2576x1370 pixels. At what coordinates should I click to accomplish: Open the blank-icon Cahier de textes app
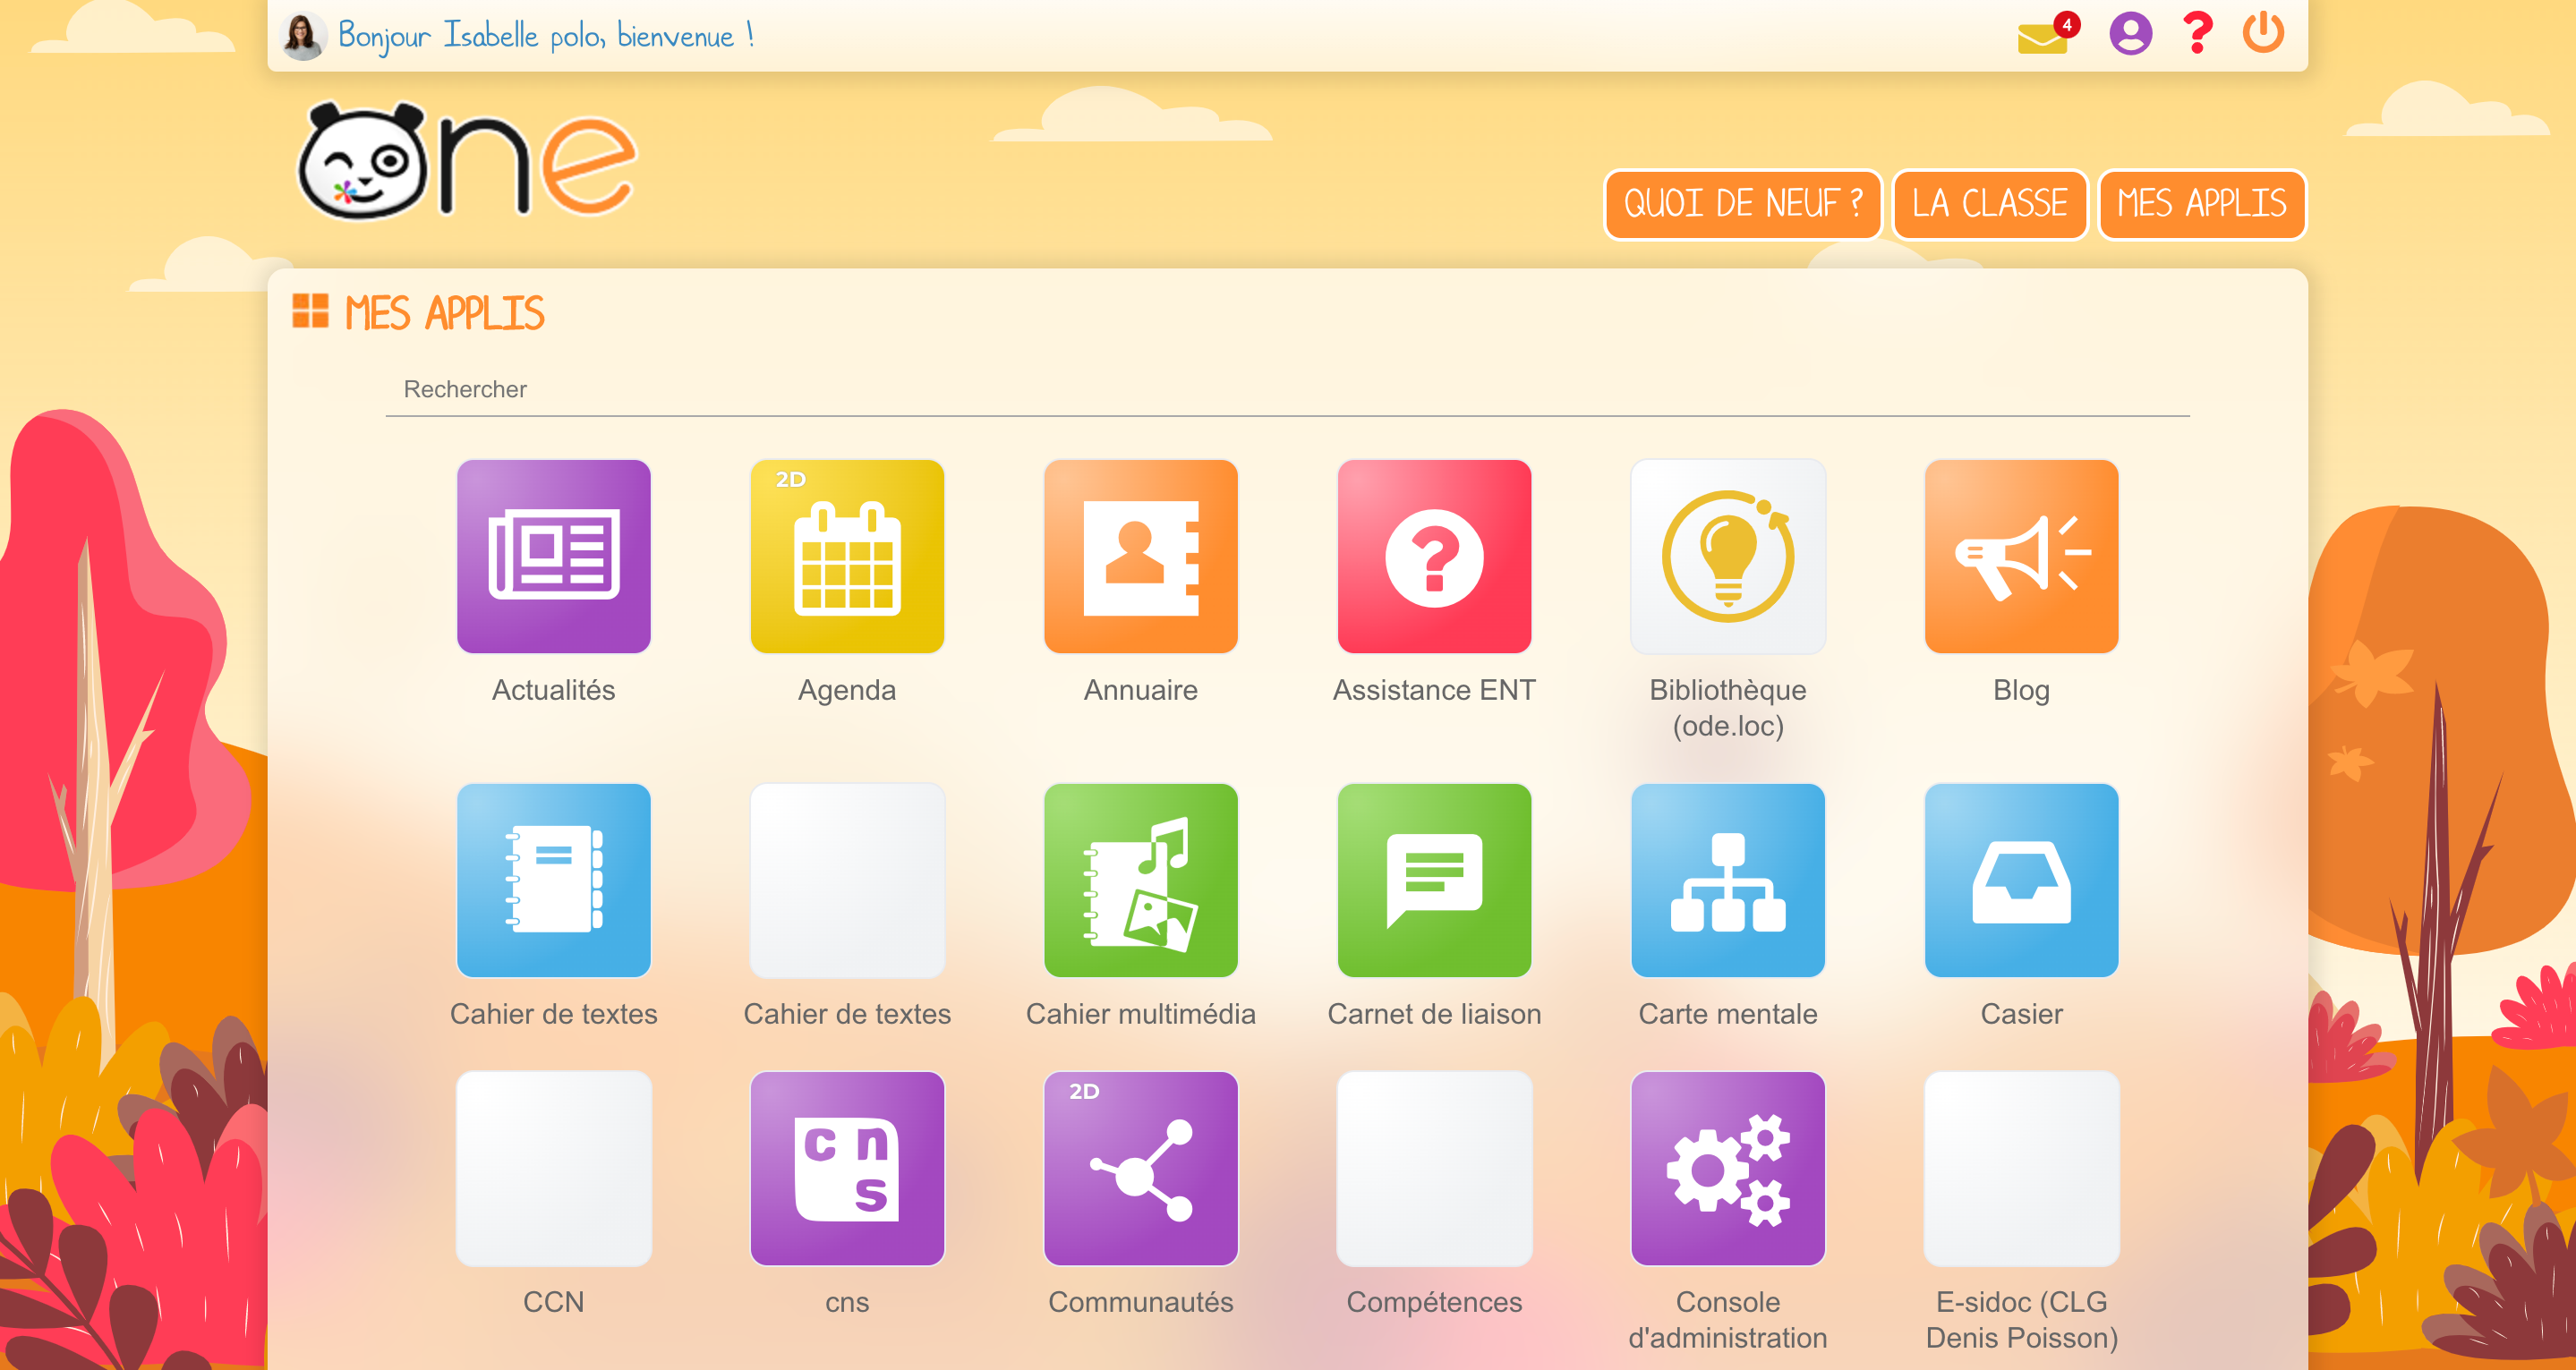pos(847,880)
